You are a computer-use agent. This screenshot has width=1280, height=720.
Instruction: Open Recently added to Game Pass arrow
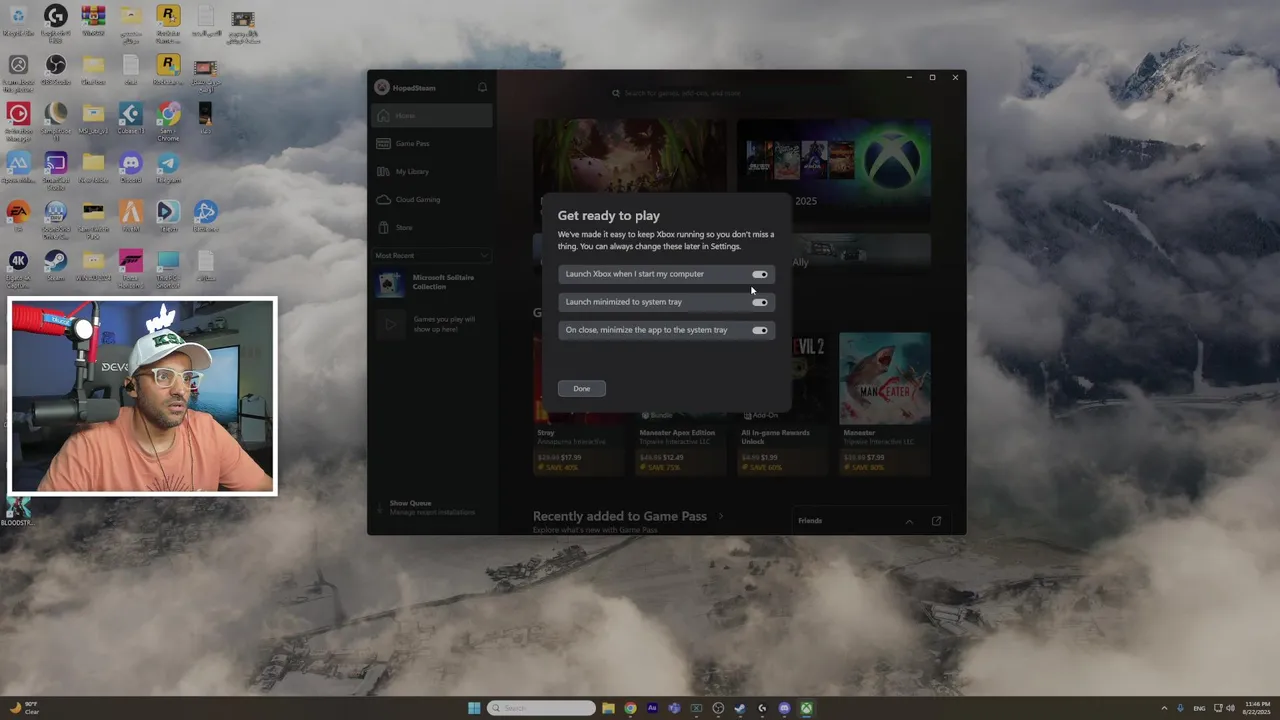[721, 516]
